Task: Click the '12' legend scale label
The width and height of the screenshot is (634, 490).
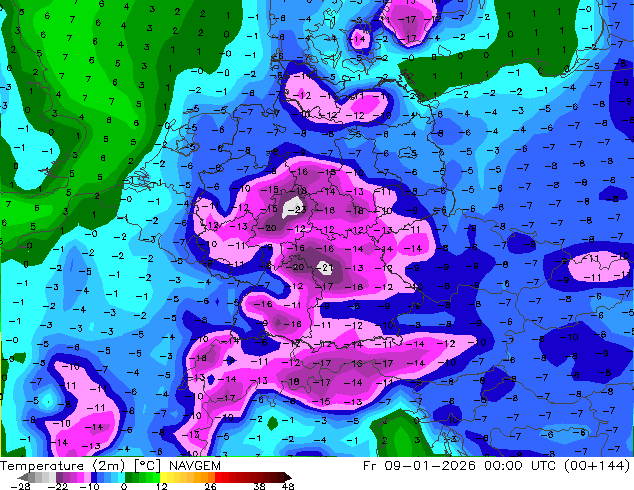Action: click(x=162, y=486)
